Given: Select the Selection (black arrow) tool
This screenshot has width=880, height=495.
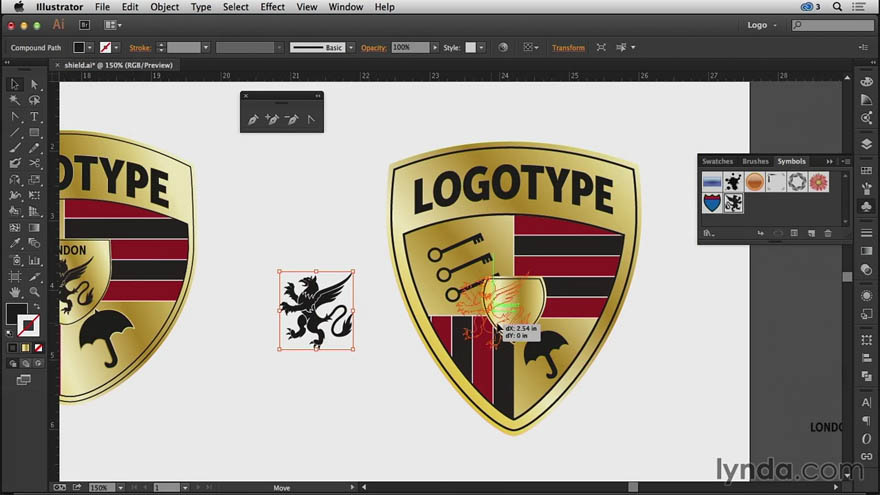Looking at the screenshot, I should tap(15, 85).
